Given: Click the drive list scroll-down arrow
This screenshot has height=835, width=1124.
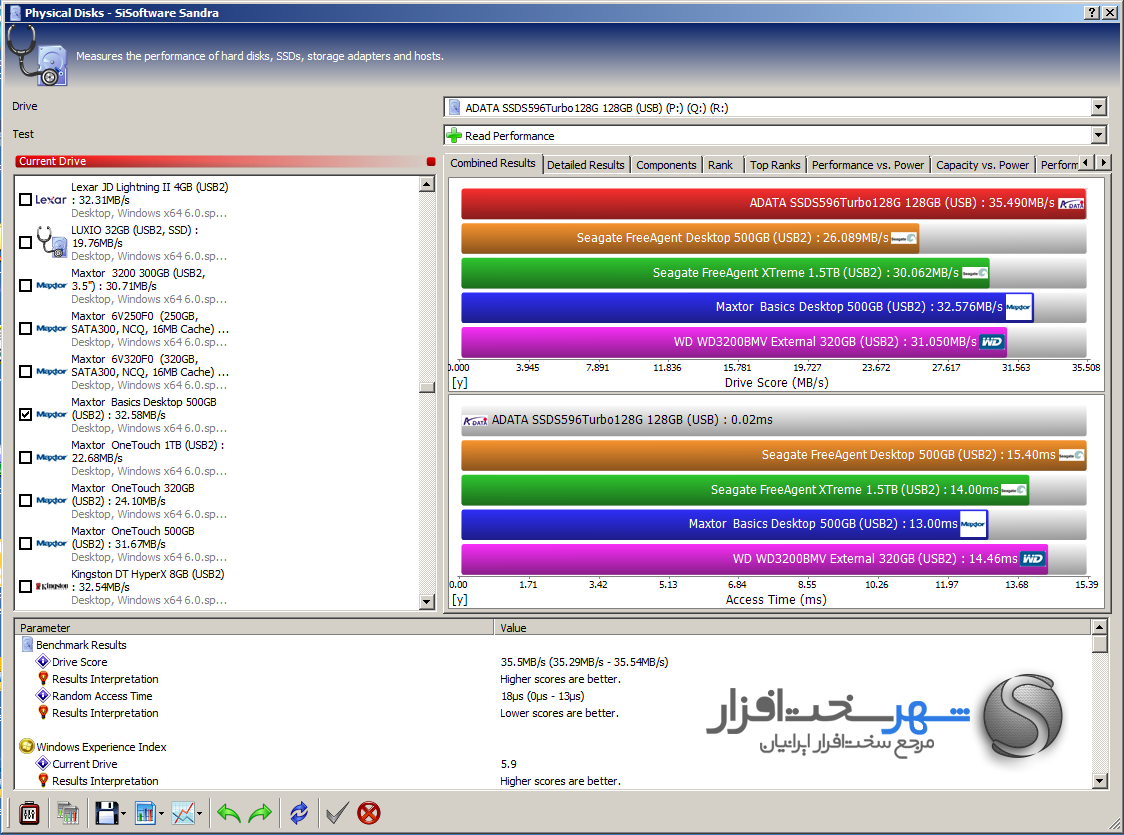Looking at the screenshot, I should pyautogui.click(x=427, y=601).
